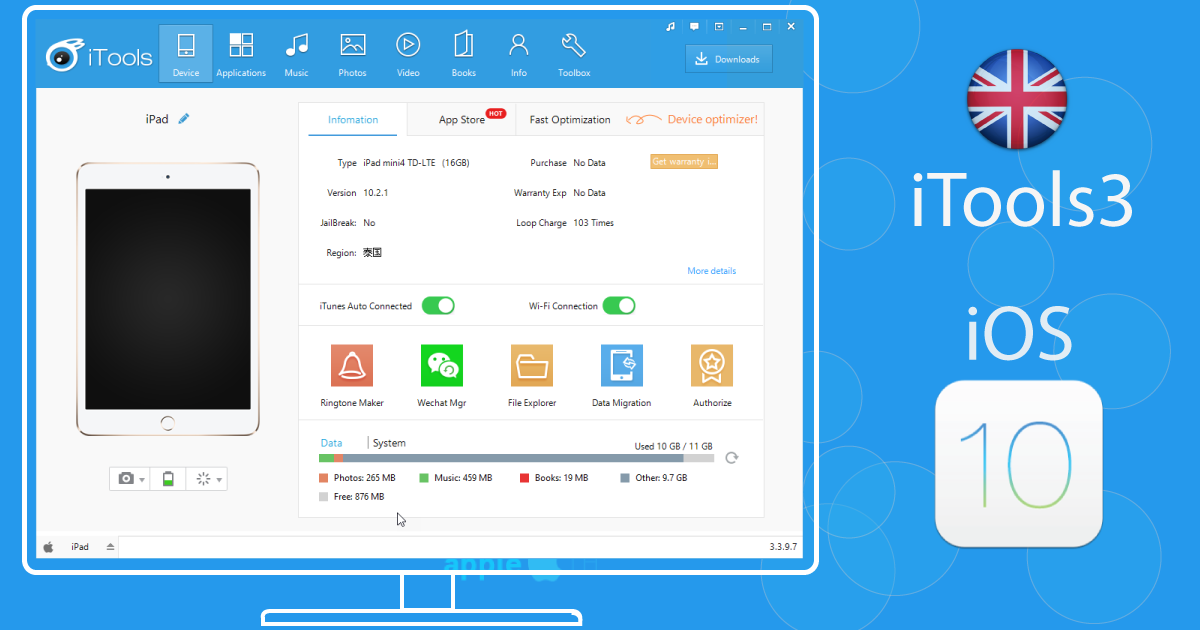Click iPad mini4 TD-LTE (16GB) type text
This screenshot has height=630, width=1200.
click(416, 162)
